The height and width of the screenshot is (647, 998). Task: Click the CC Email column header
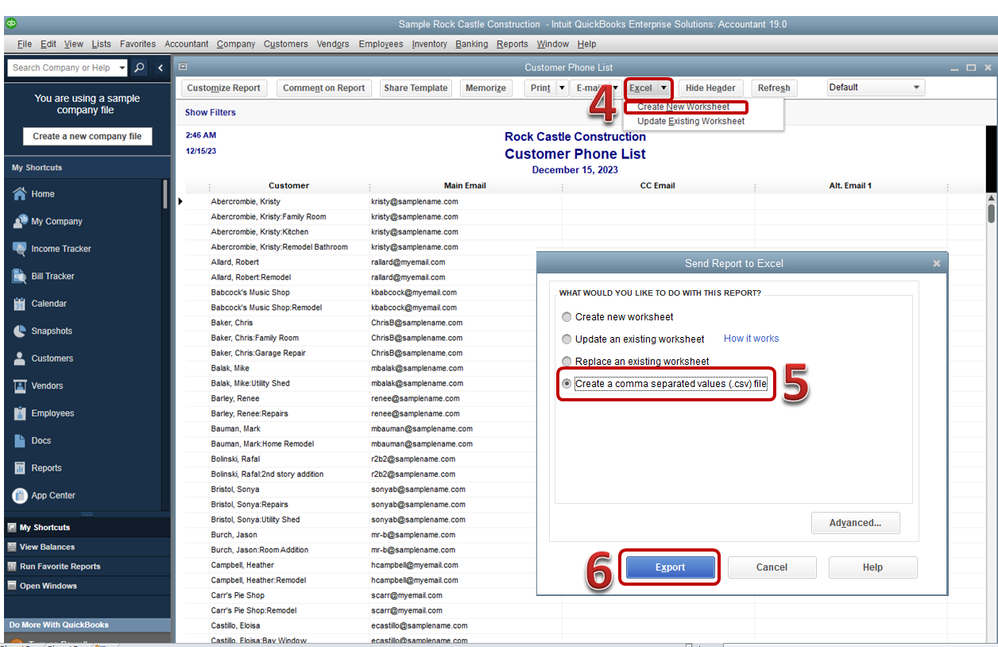coord(657,186)
